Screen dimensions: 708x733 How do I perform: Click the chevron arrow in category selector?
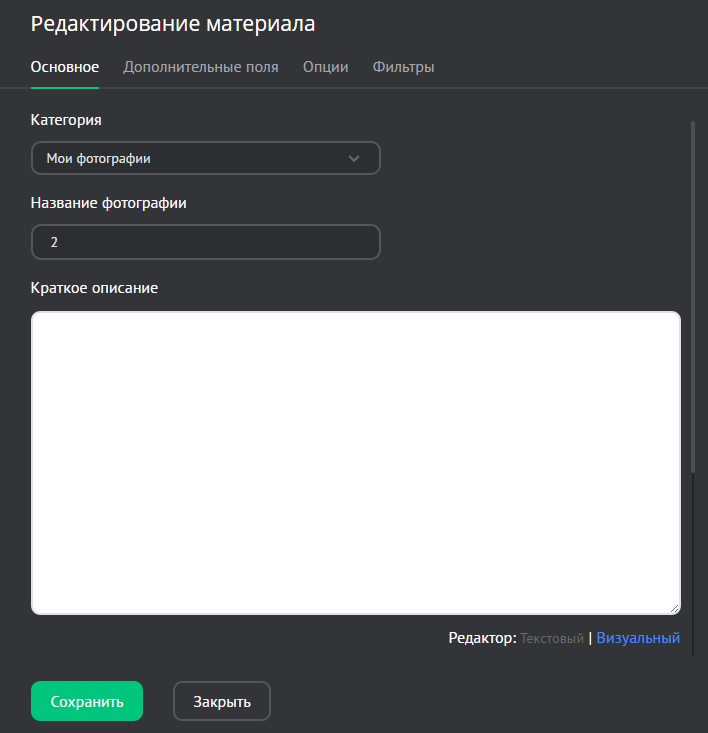[x=353, y=158]
